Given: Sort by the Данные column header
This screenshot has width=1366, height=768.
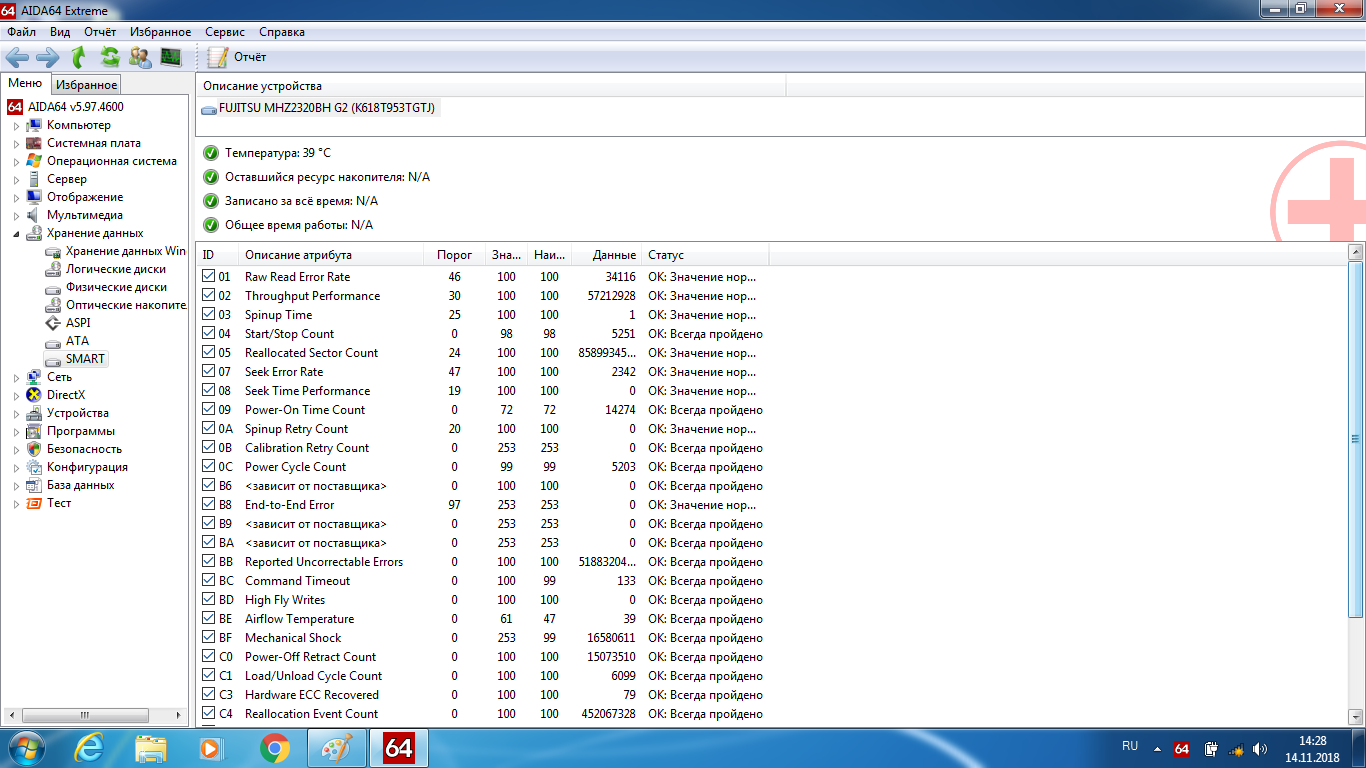Looking at the screenshot, I should (x=607, y=255).
